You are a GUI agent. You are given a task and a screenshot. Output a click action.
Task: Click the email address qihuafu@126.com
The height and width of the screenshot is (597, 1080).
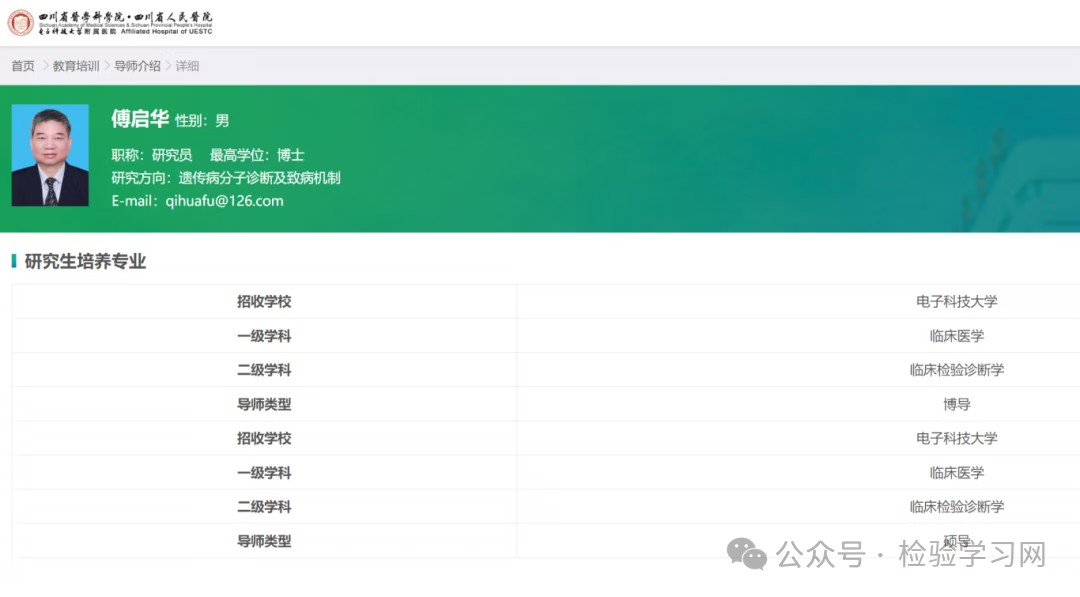coord(224,201)
